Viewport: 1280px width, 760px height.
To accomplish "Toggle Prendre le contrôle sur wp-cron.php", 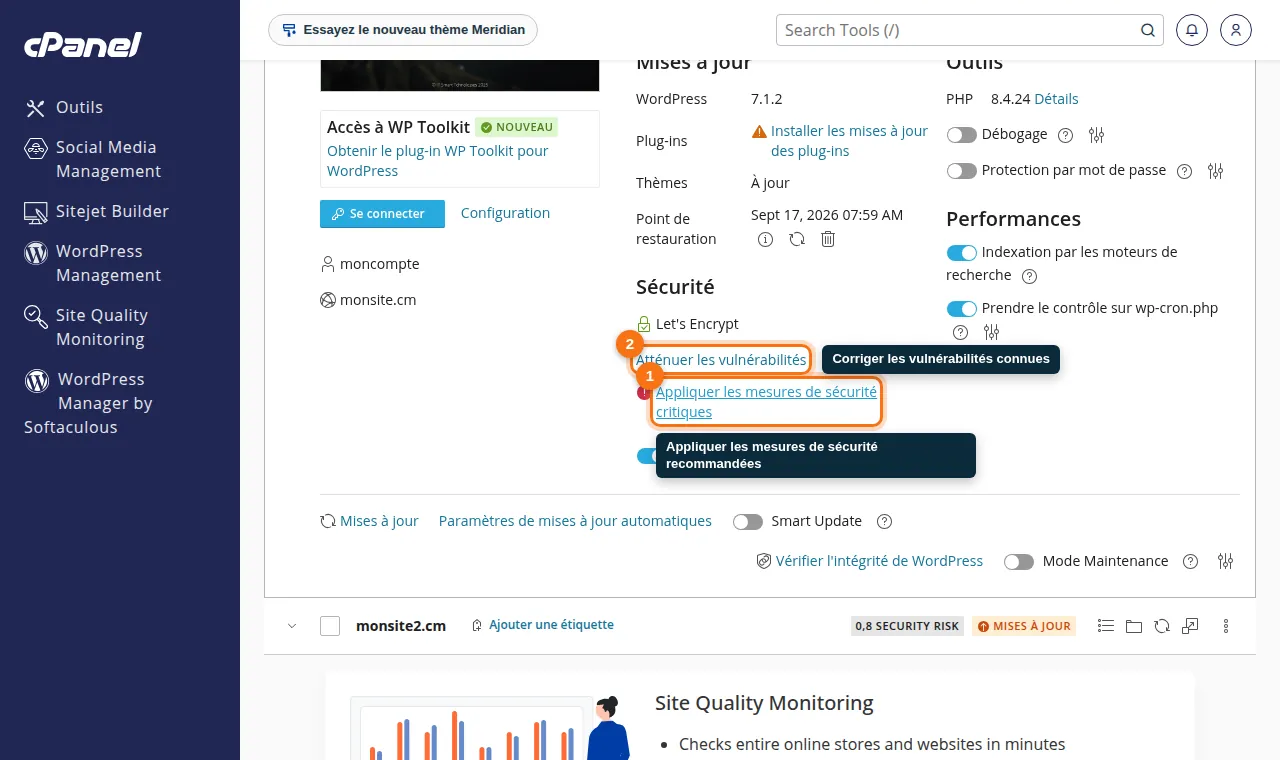I will tap(961, 309).
